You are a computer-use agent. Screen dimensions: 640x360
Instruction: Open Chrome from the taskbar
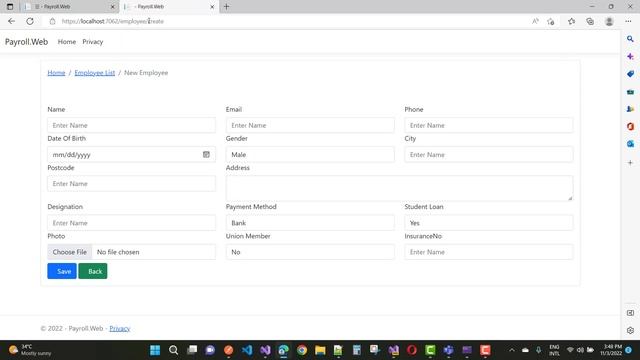point(302,350)
